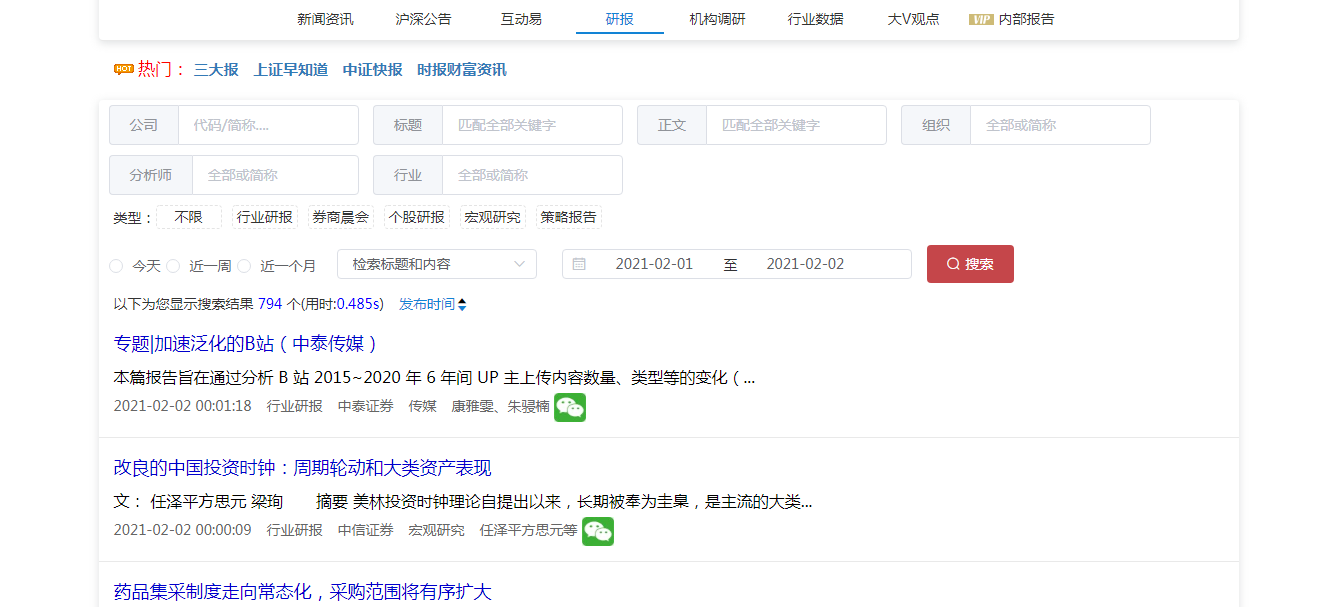
Task: Click 行业研报 tag in the 中信证券 result
Action: coord(295,530)
